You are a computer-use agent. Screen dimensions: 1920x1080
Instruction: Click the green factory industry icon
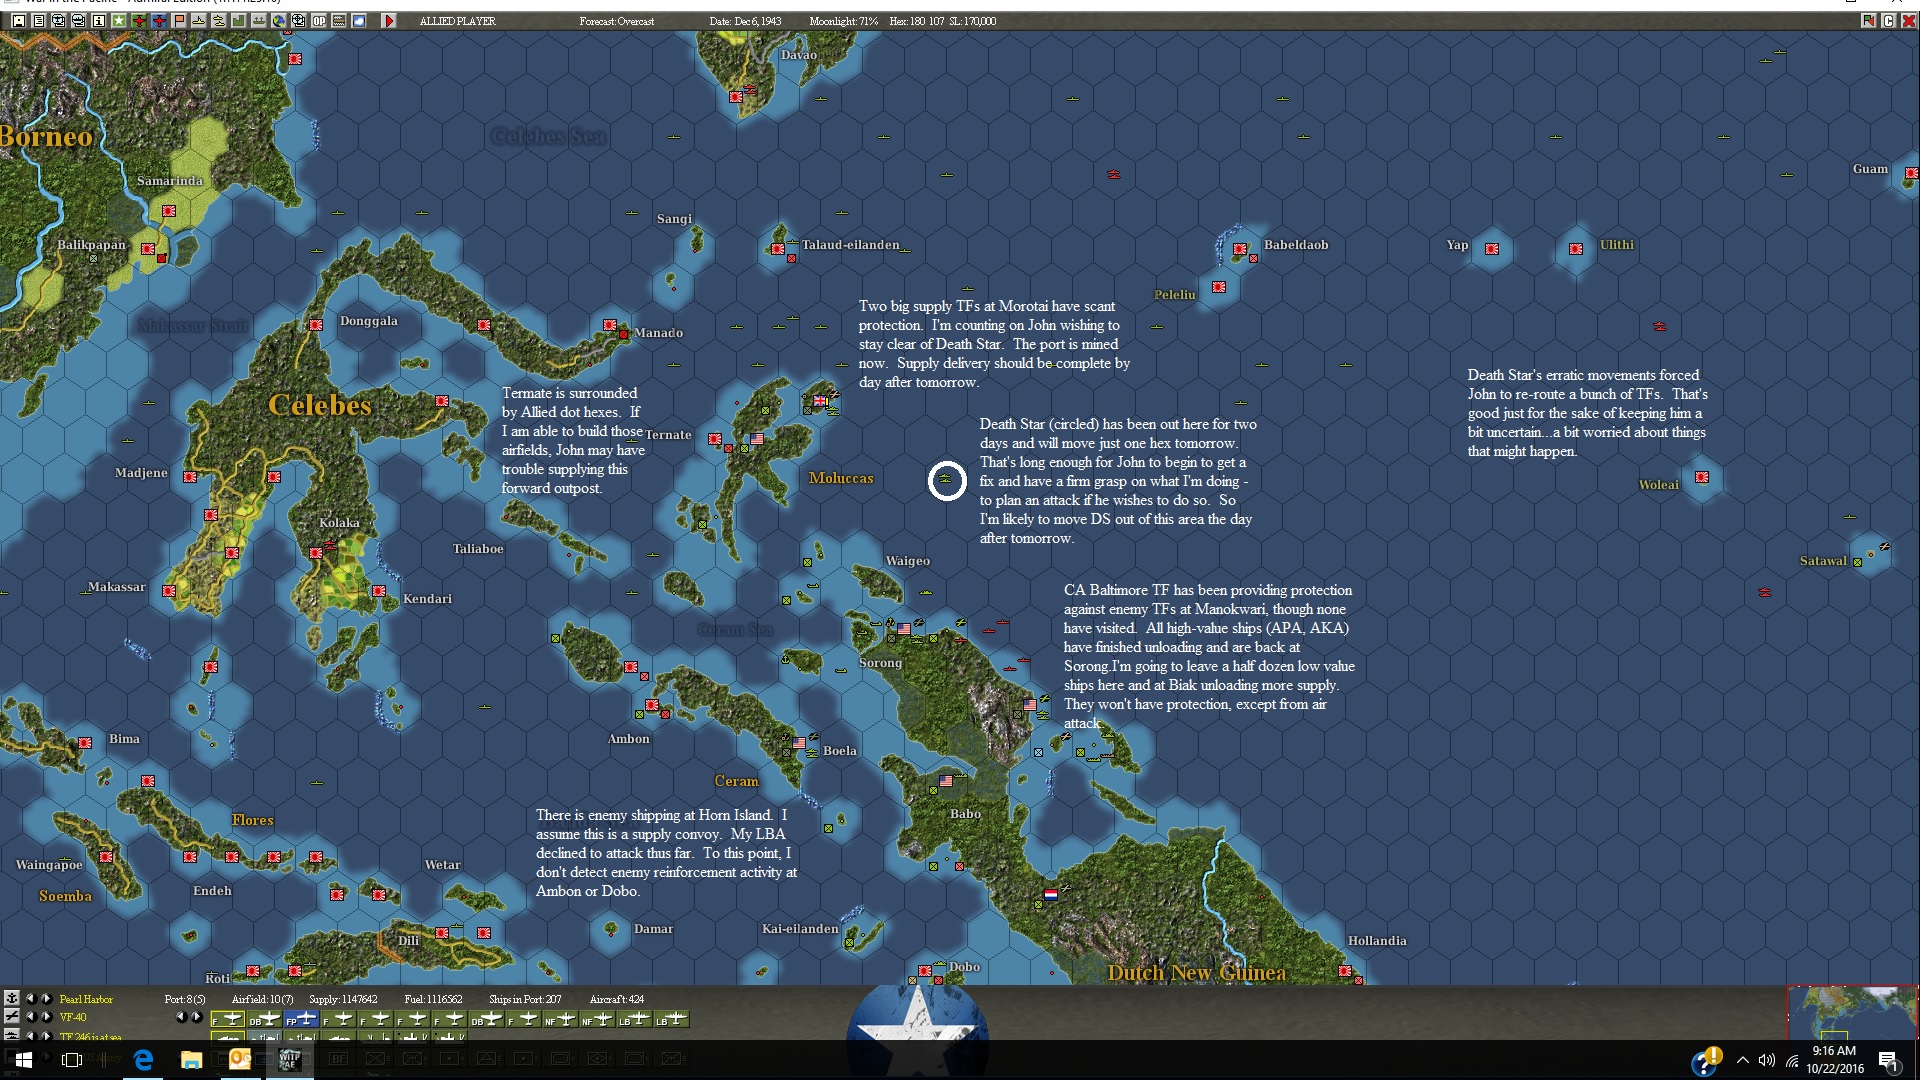(238, 20)
